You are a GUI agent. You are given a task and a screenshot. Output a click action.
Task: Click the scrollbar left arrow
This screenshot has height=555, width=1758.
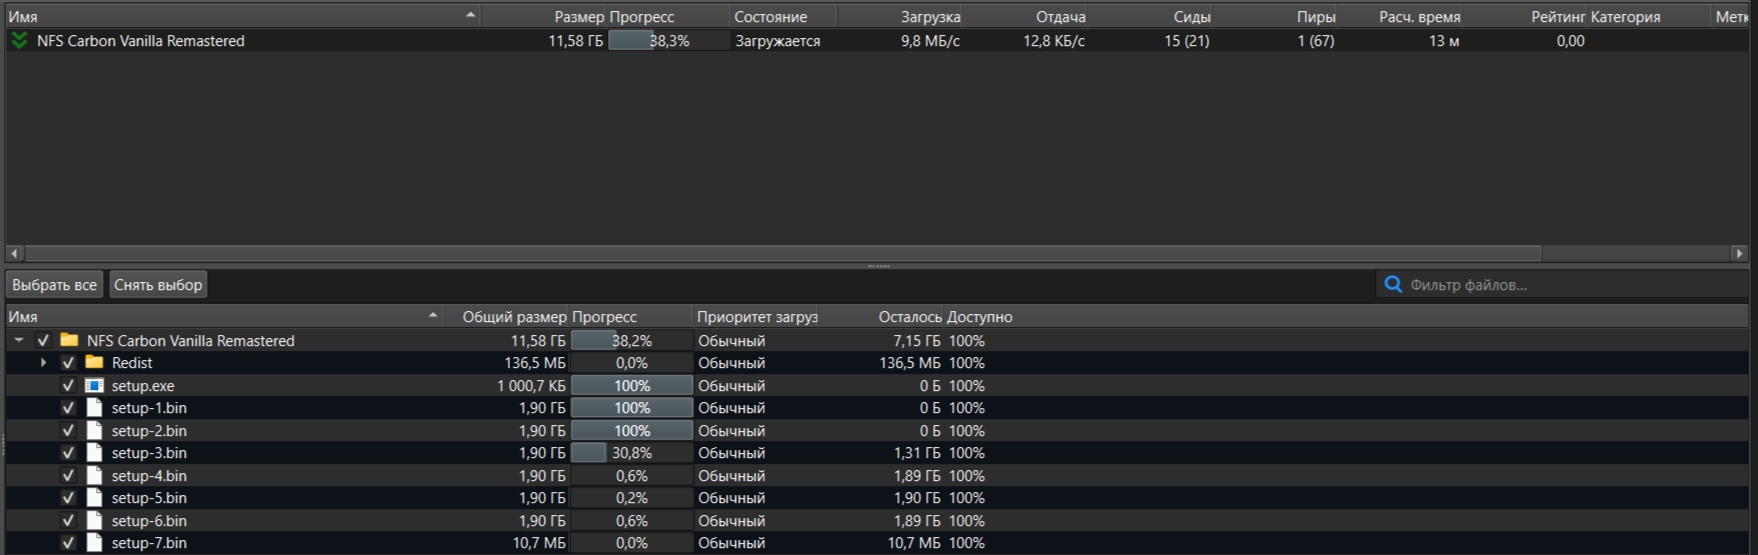coord(14,253)
